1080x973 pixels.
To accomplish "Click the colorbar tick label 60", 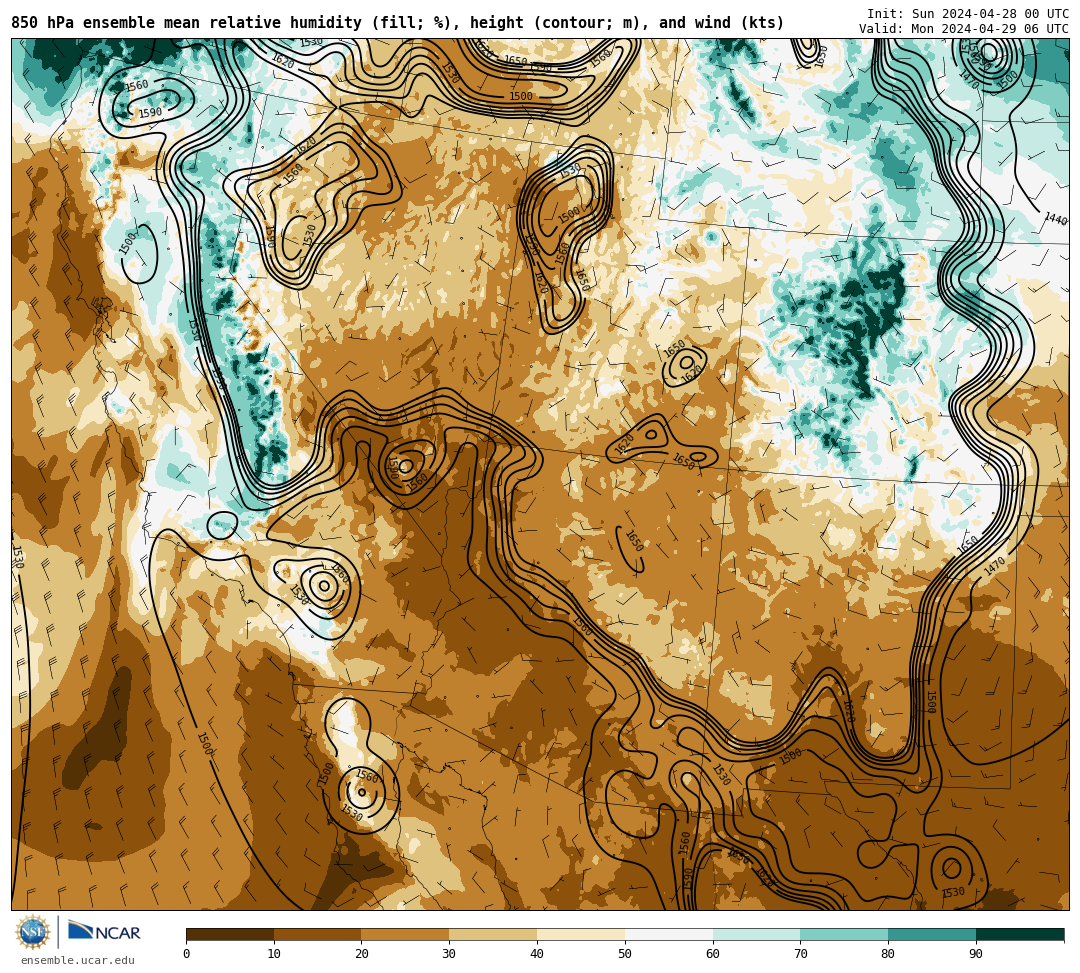I will tap(713, 954).
